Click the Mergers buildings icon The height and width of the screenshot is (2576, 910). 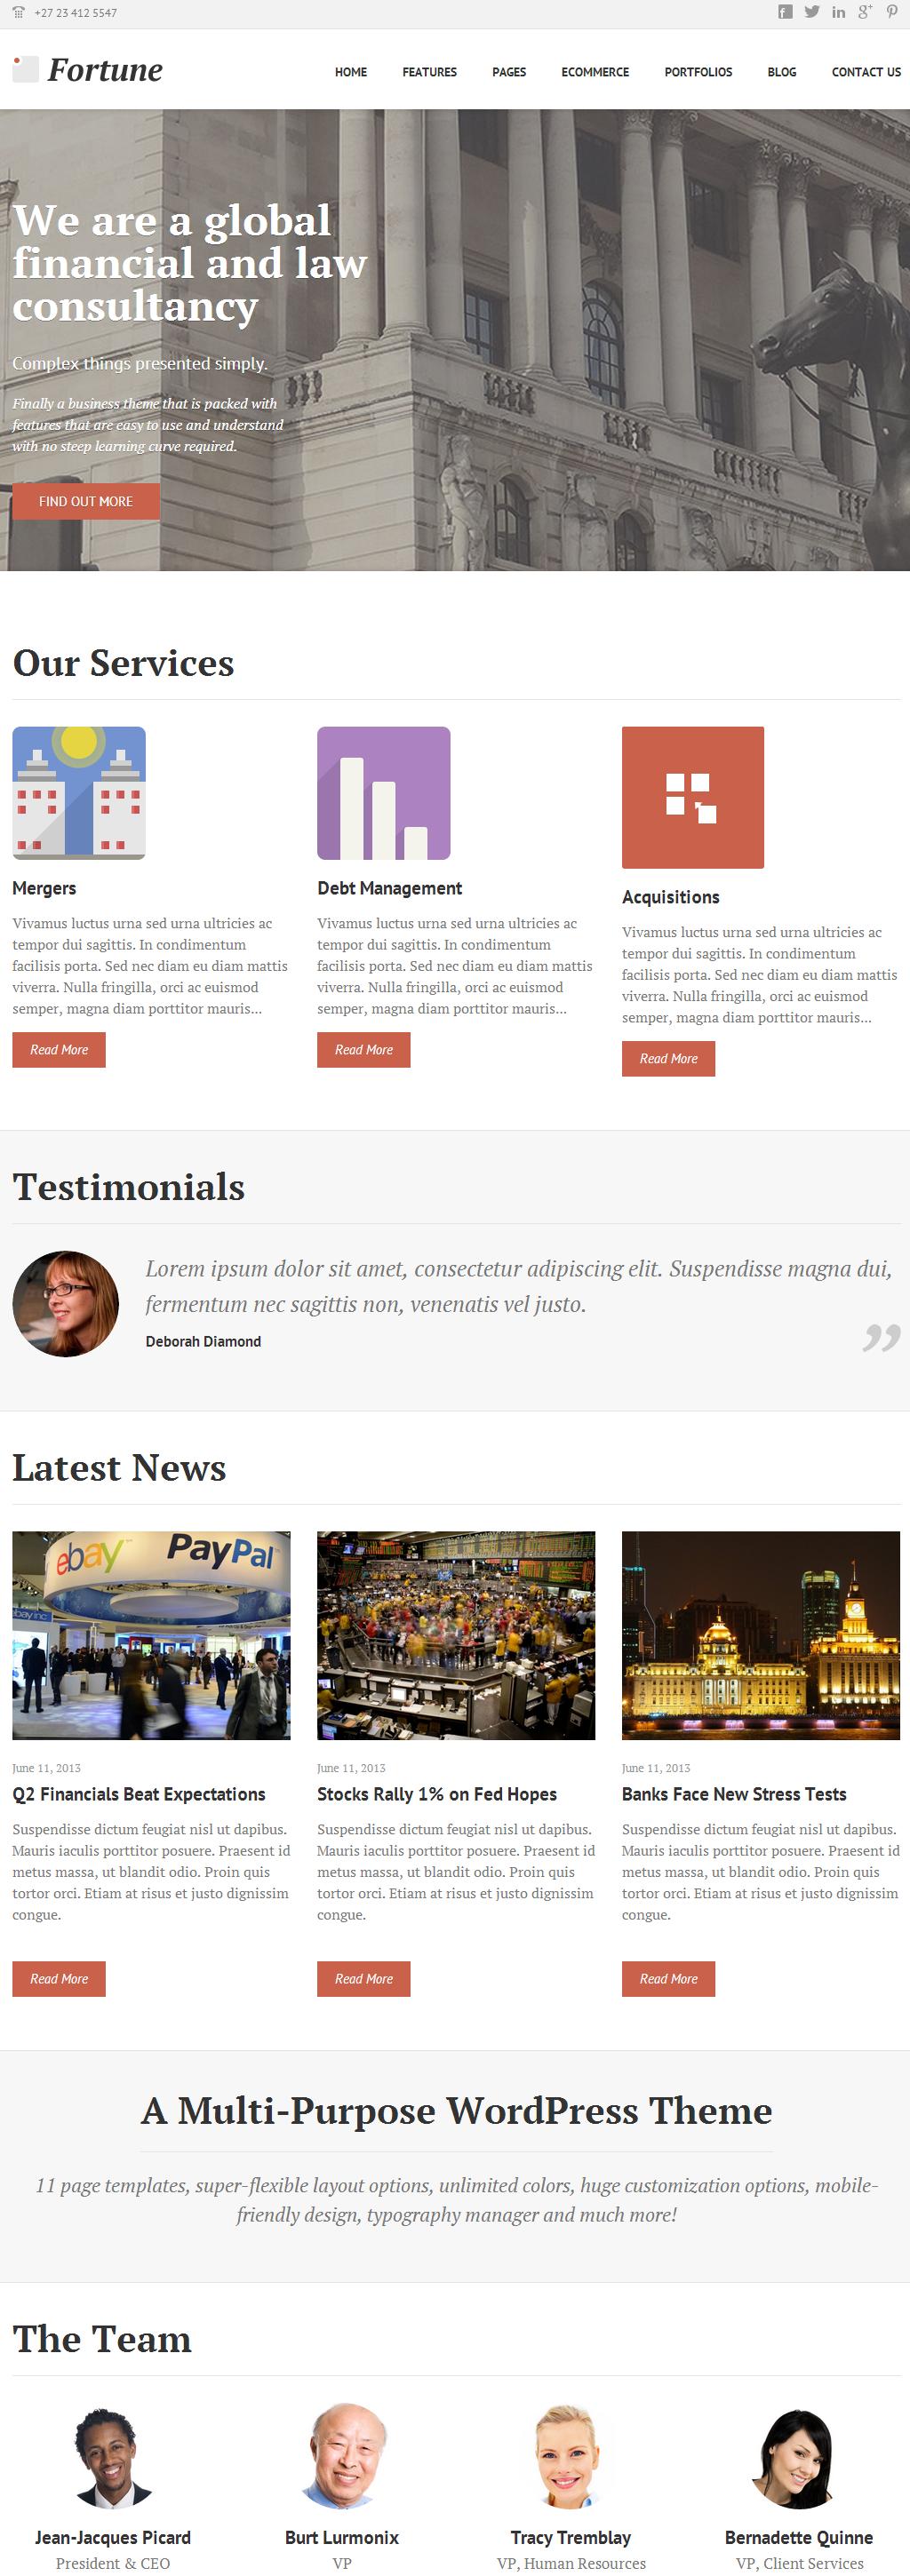(x=79, y=793)
